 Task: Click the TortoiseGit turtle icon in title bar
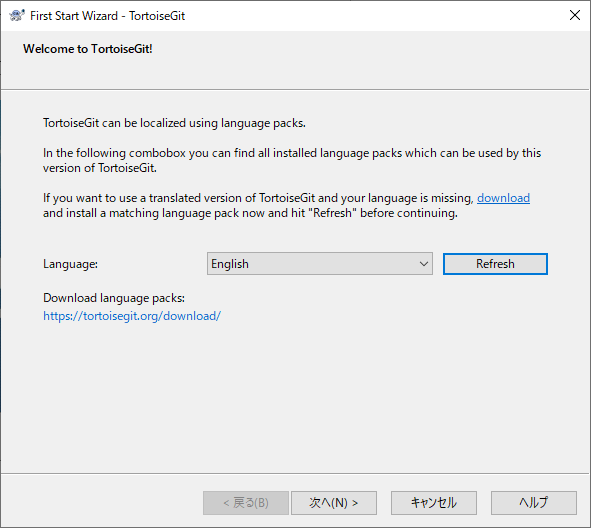pyautogui.click(x=17, y=15)
